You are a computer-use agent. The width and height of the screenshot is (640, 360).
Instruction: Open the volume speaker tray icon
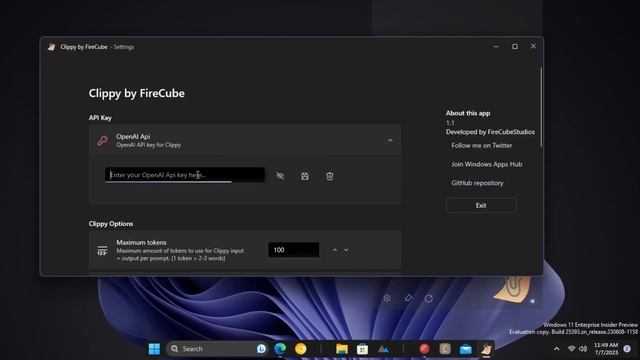coord(583,349)
